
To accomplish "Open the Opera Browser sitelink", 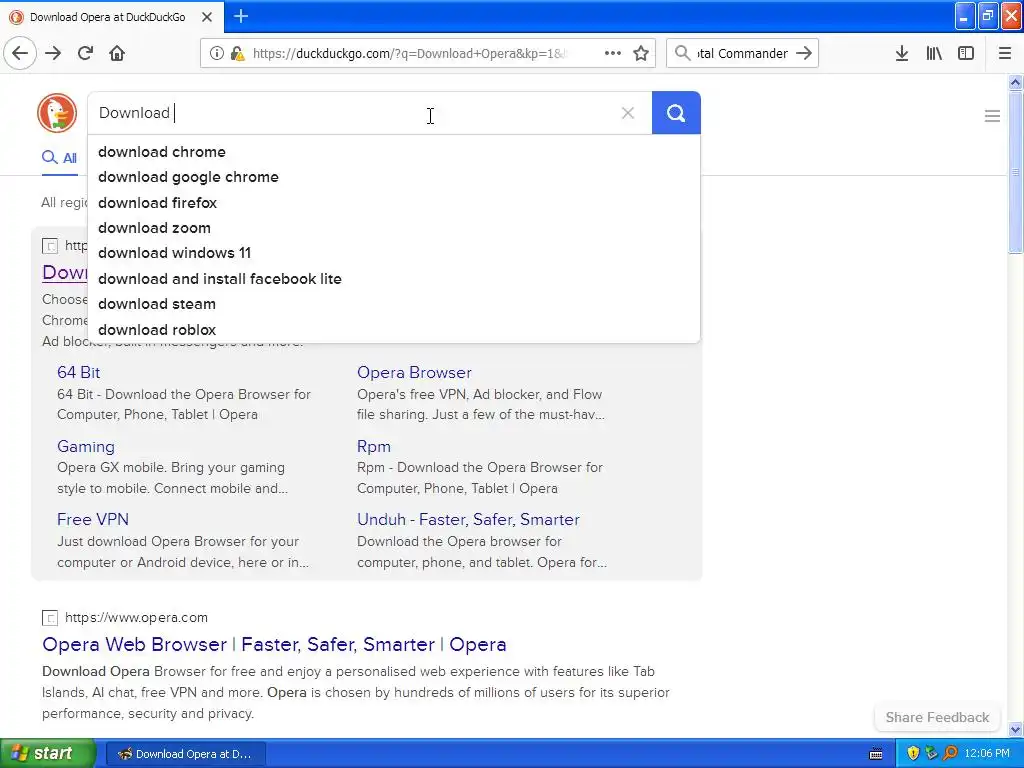I will [x=414, y=372].
